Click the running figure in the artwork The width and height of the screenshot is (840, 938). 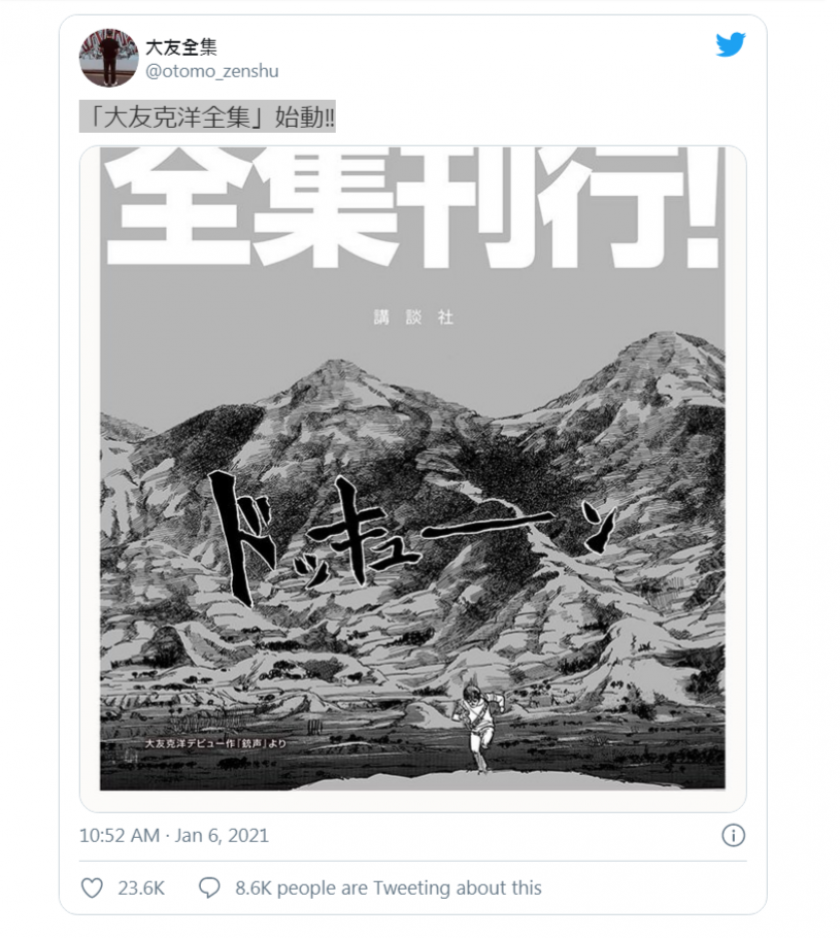(480, 726)
